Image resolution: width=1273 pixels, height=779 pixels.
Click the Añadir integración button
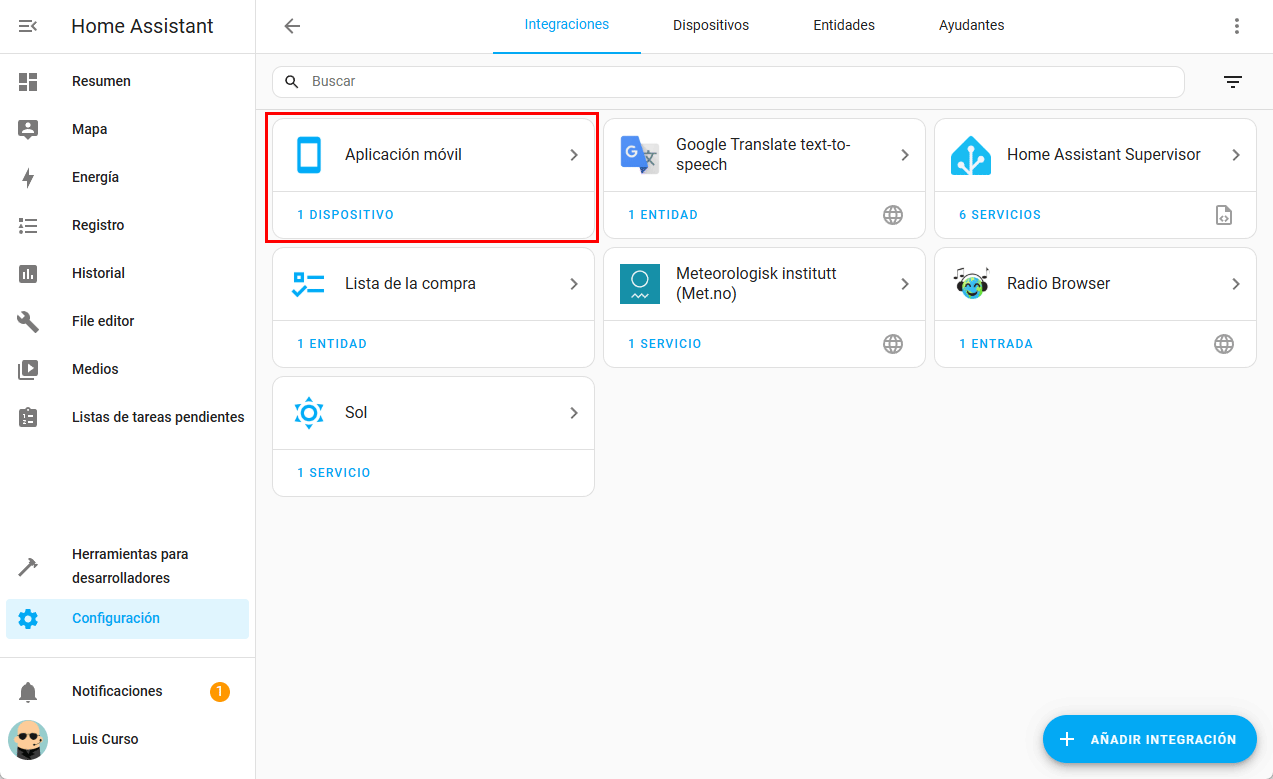pyautogui.click(x=1149, y=740)
